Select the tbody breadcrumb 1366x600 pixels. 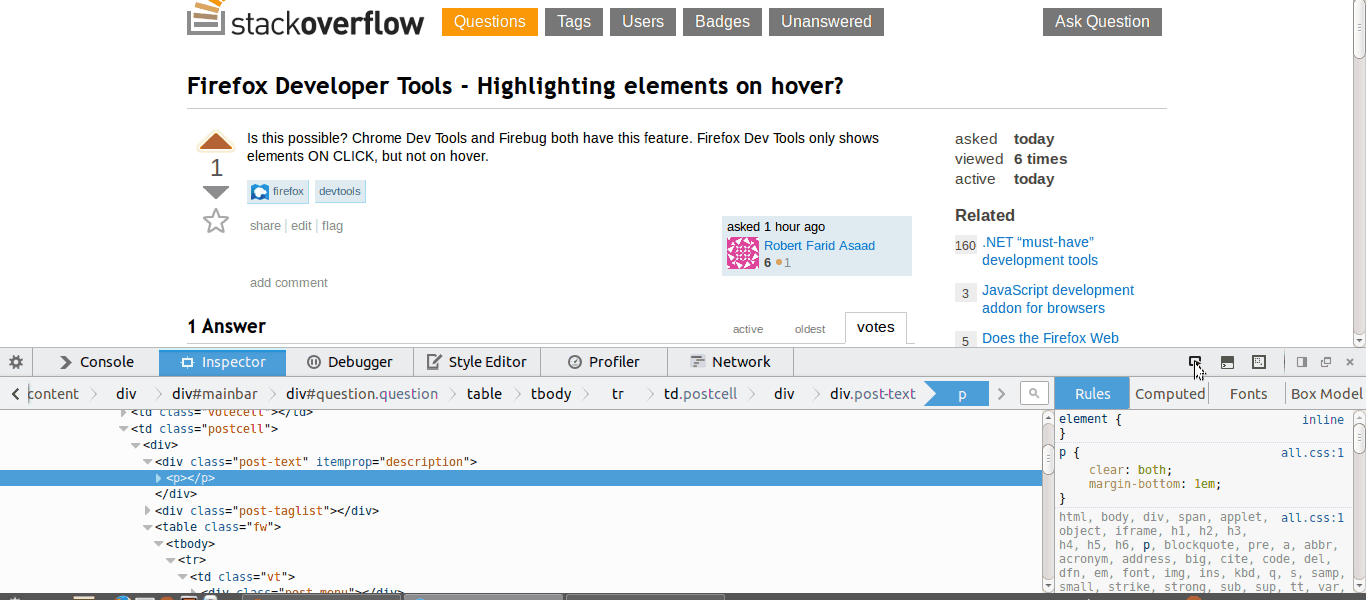tap(551, 393)
